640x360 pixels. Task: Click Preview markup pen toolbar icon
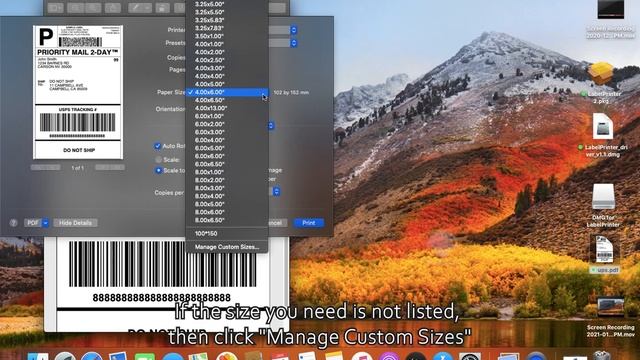[x=136, y=8]
